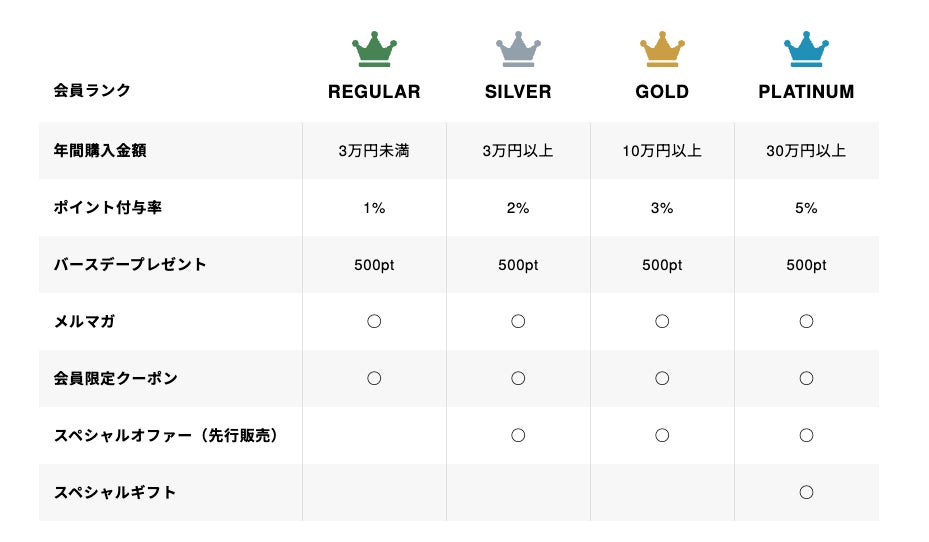Image resolution: width=929 pixels, height=542 pixels.
Task: Click the メルマガ circle under PLATINUM
Action: coord(806,322)
